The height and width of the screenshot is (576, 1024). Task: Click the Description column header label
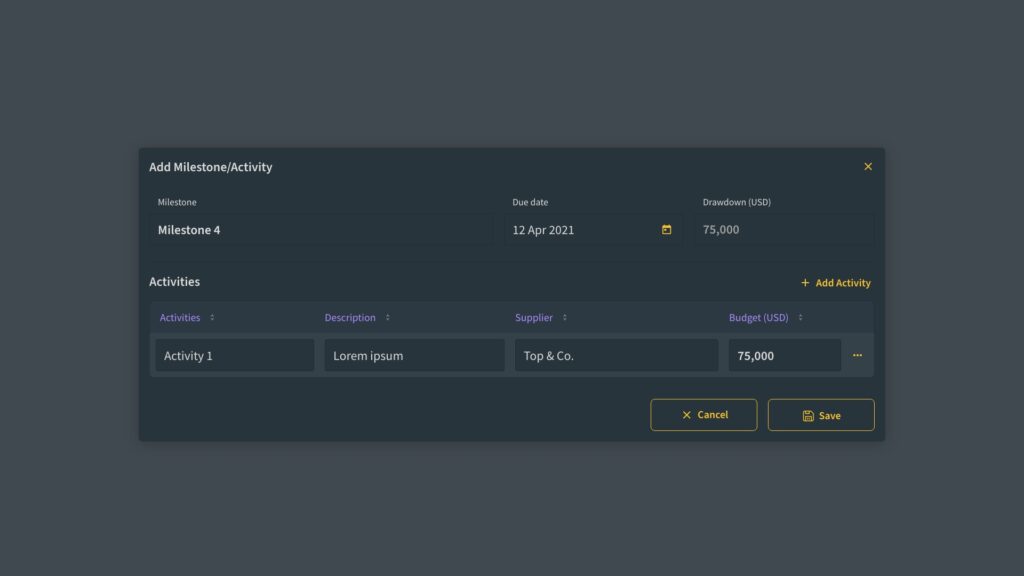point(350,318)
